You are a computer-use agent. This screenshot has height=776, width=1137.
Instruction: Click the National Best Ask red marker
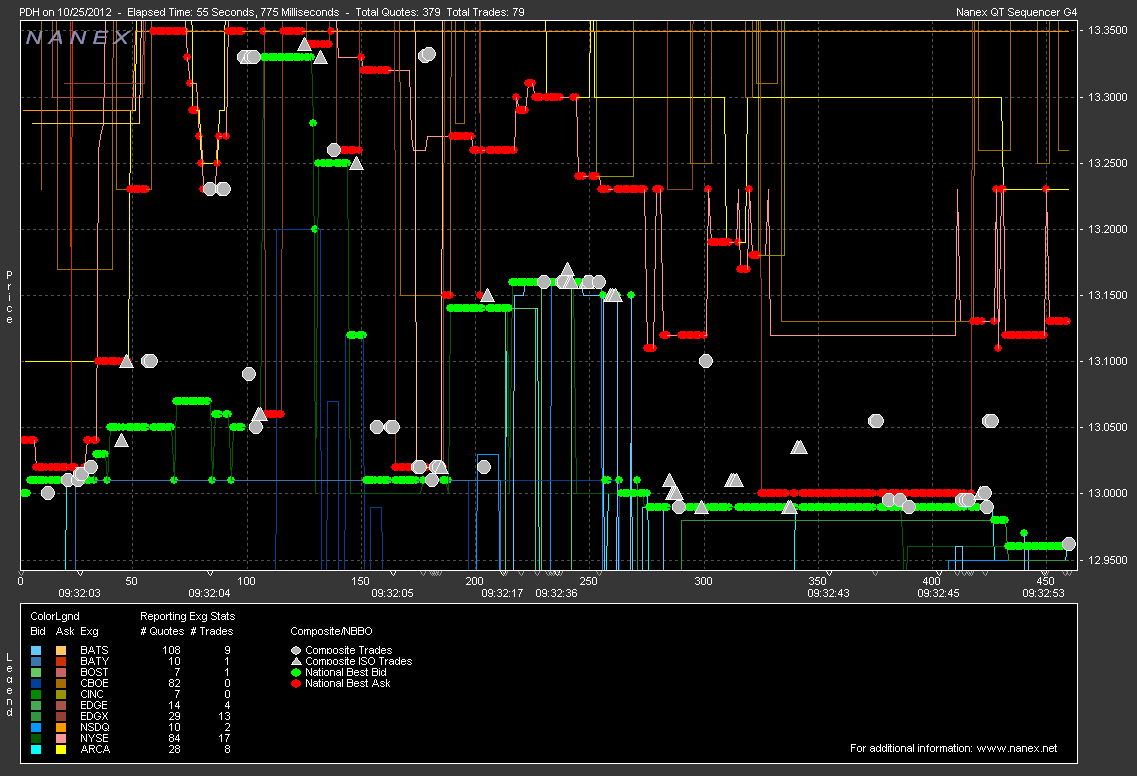point(296,683)
